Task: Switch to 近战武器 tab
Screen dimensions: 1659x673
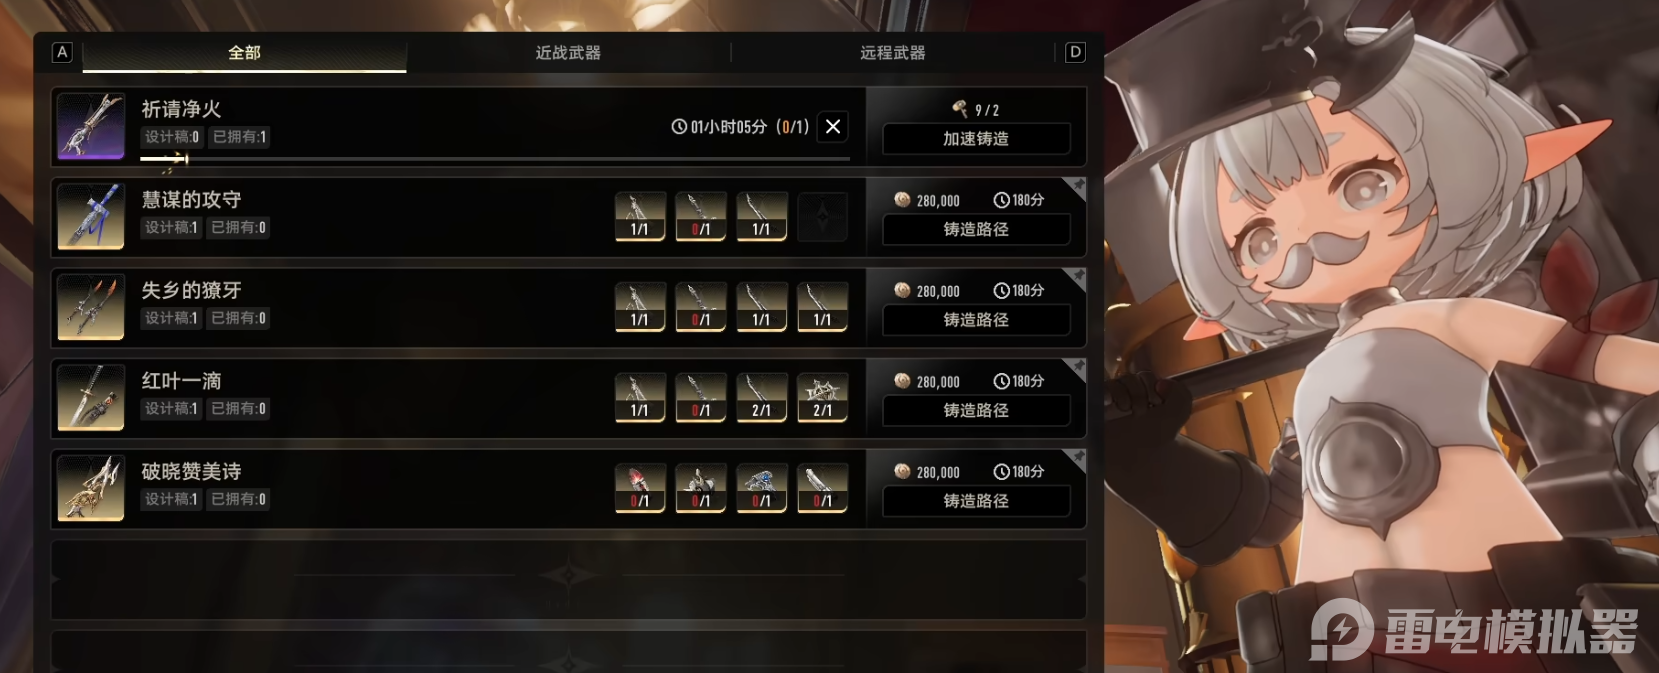Action: click(x=568, y=52)
